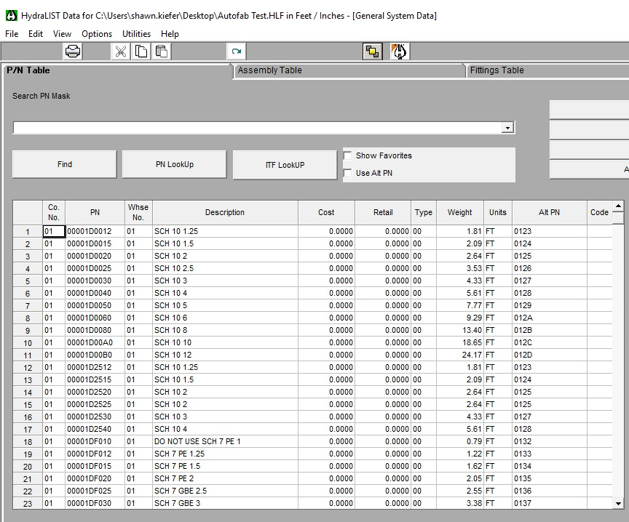Select row header number 23
The width and height of the screenshot is (629, 522).
tap(27, 504)
